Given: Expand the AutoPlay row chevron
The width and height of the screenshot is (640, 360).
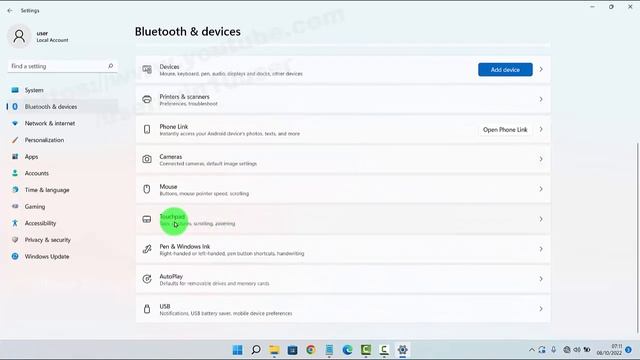Looking at the screenshot, I should (x=541, y=279).
